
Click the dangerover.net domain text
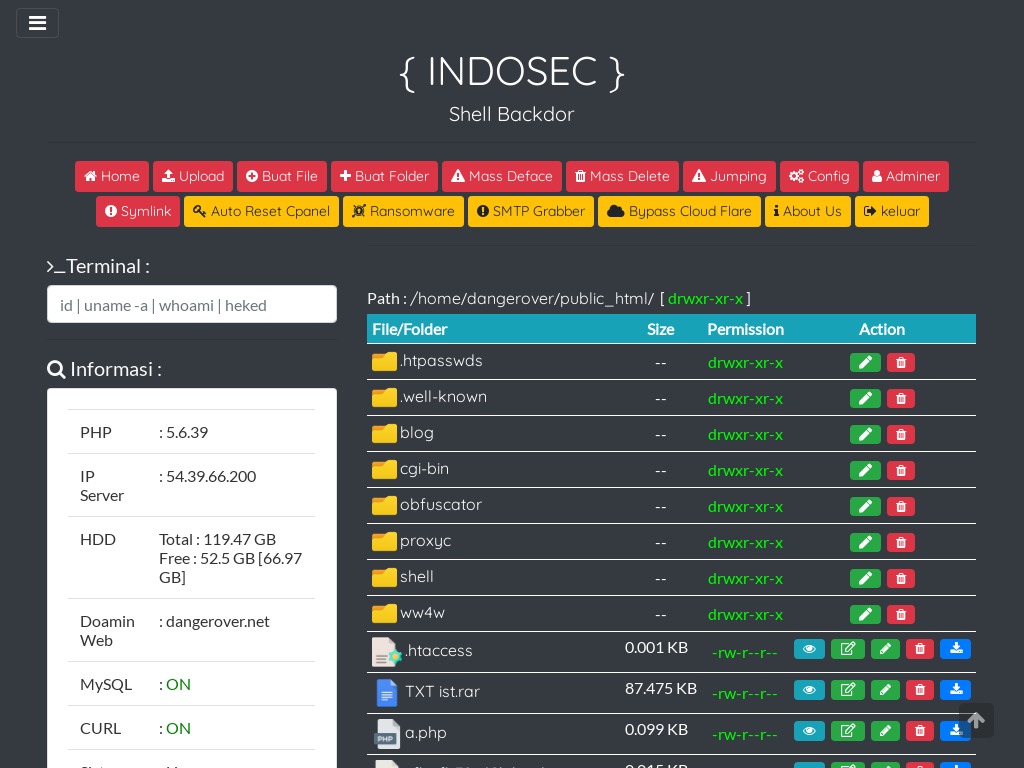(x=217, y=622)
